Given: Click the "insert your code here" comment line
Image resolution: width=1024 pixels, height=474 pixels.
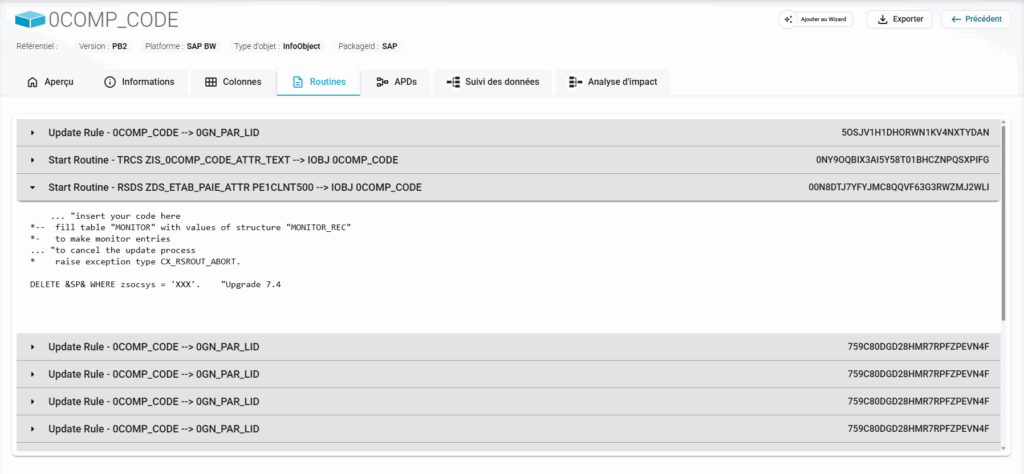Looking at the screenshot, I should tap(115, 216).
